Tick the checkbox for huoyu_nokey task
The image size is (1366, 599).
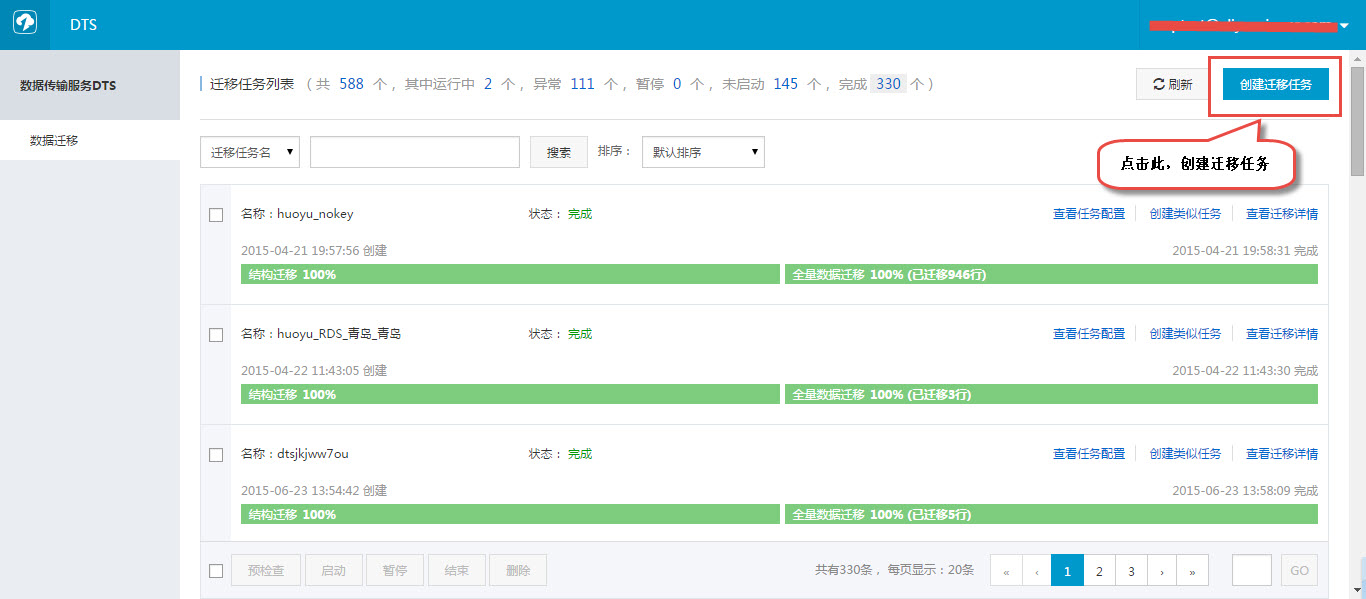(216, 215)
